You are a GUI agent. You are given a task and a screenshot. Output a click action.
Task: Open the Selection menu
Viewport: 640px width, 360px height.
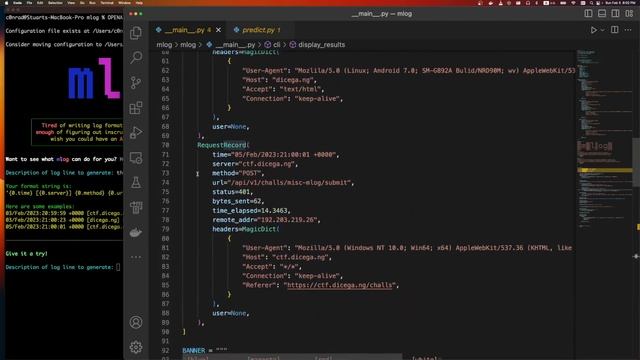click(x=56, y=2)
